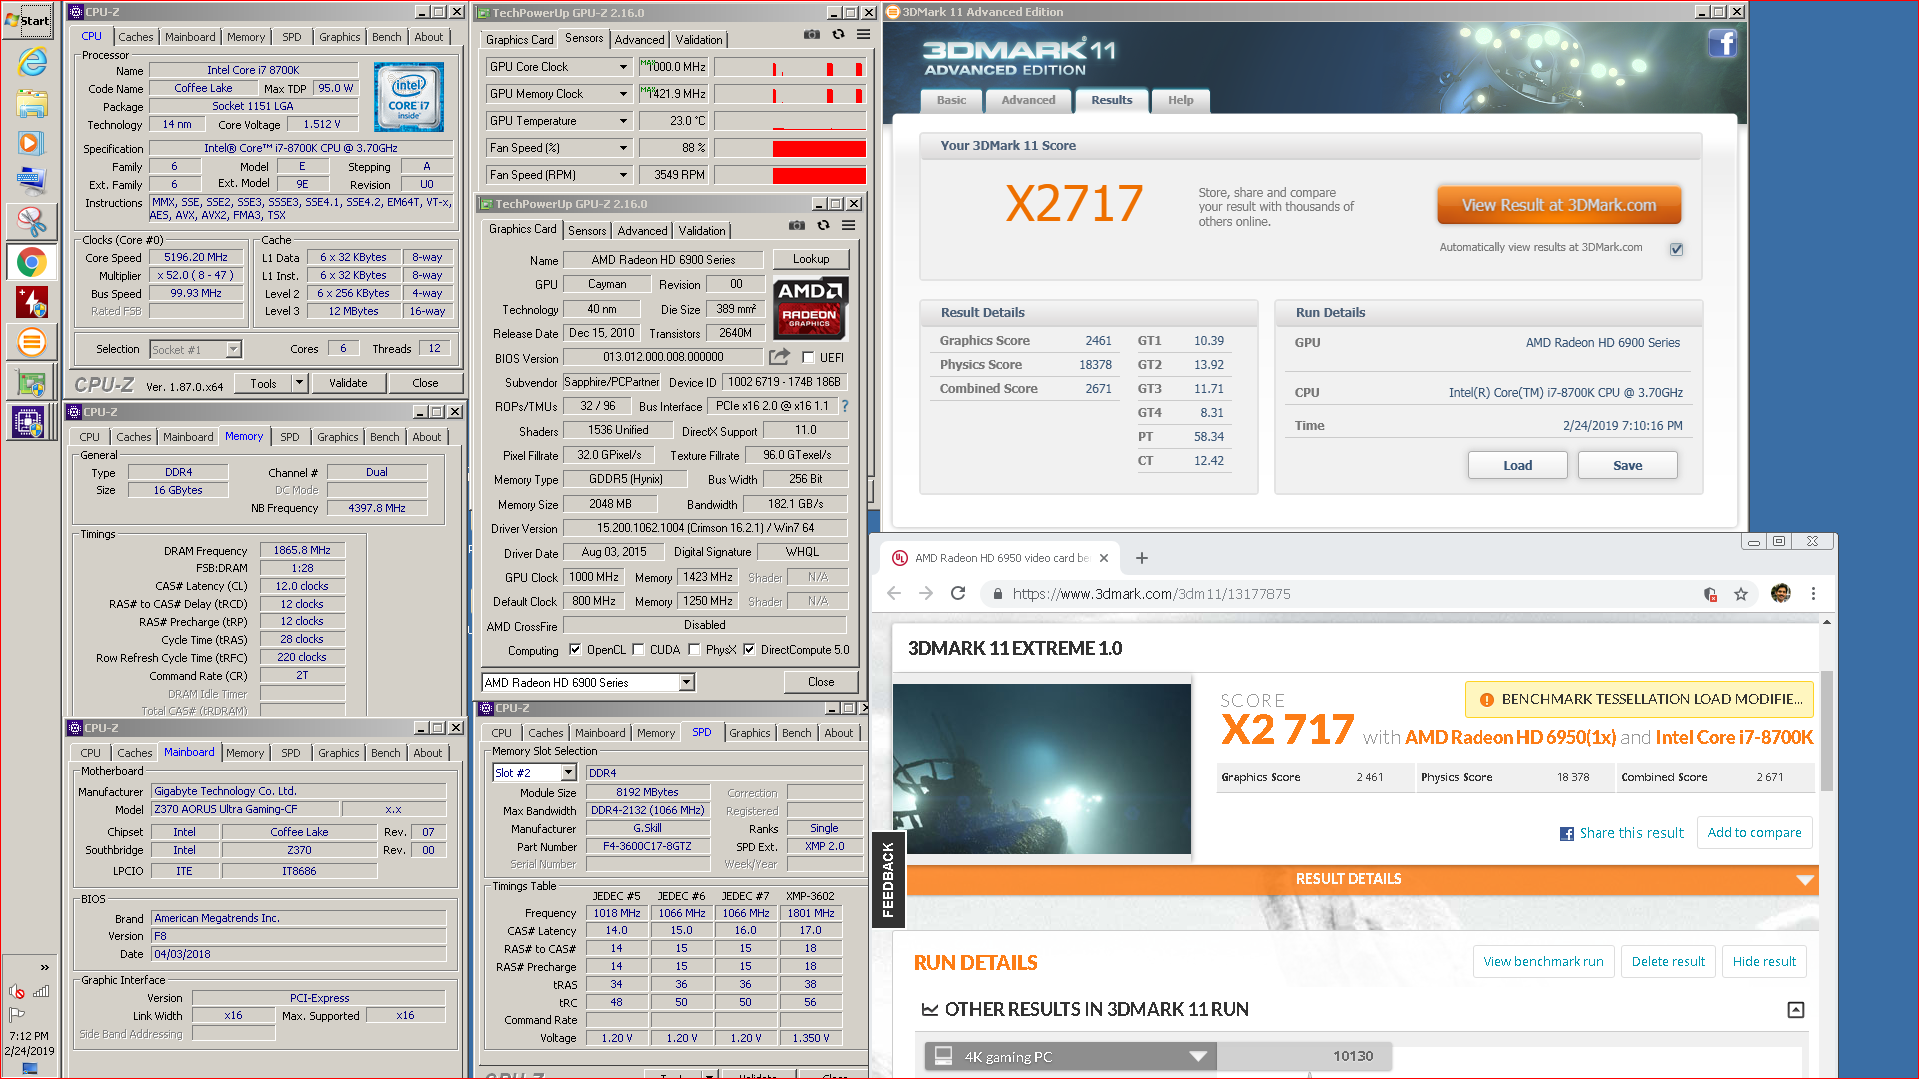Open hamburger menu in GPU-Z Graphics Card window

click(848, 225)
